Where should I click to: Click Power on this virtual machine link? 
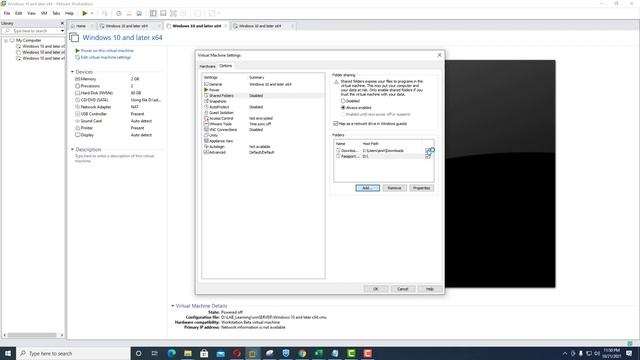click(107, 51)
